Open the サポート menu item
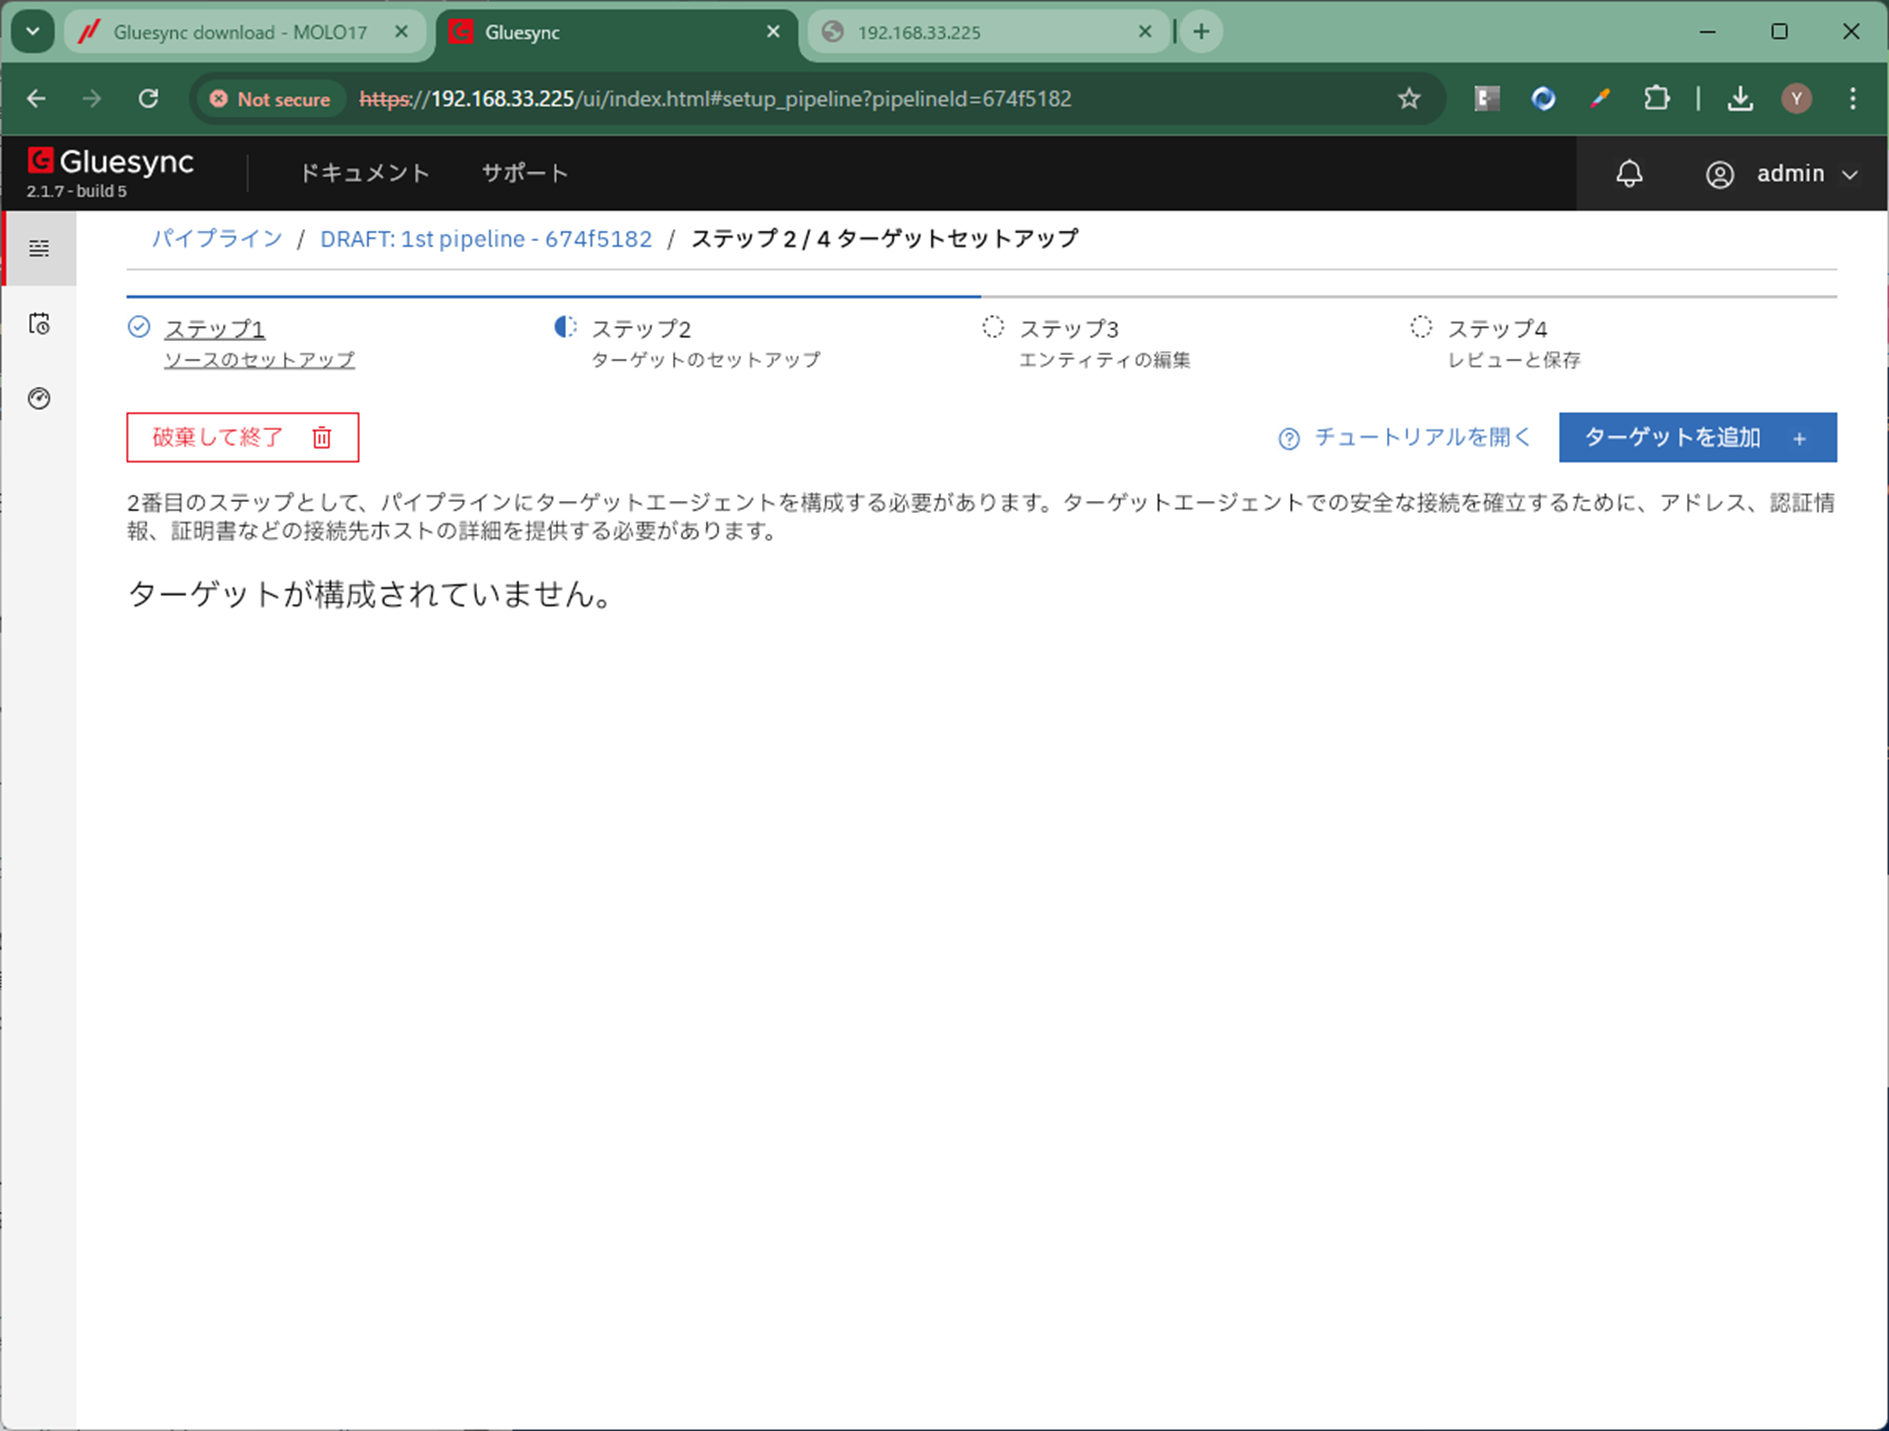This screenshot has width=1889, height=1431. 524,173
